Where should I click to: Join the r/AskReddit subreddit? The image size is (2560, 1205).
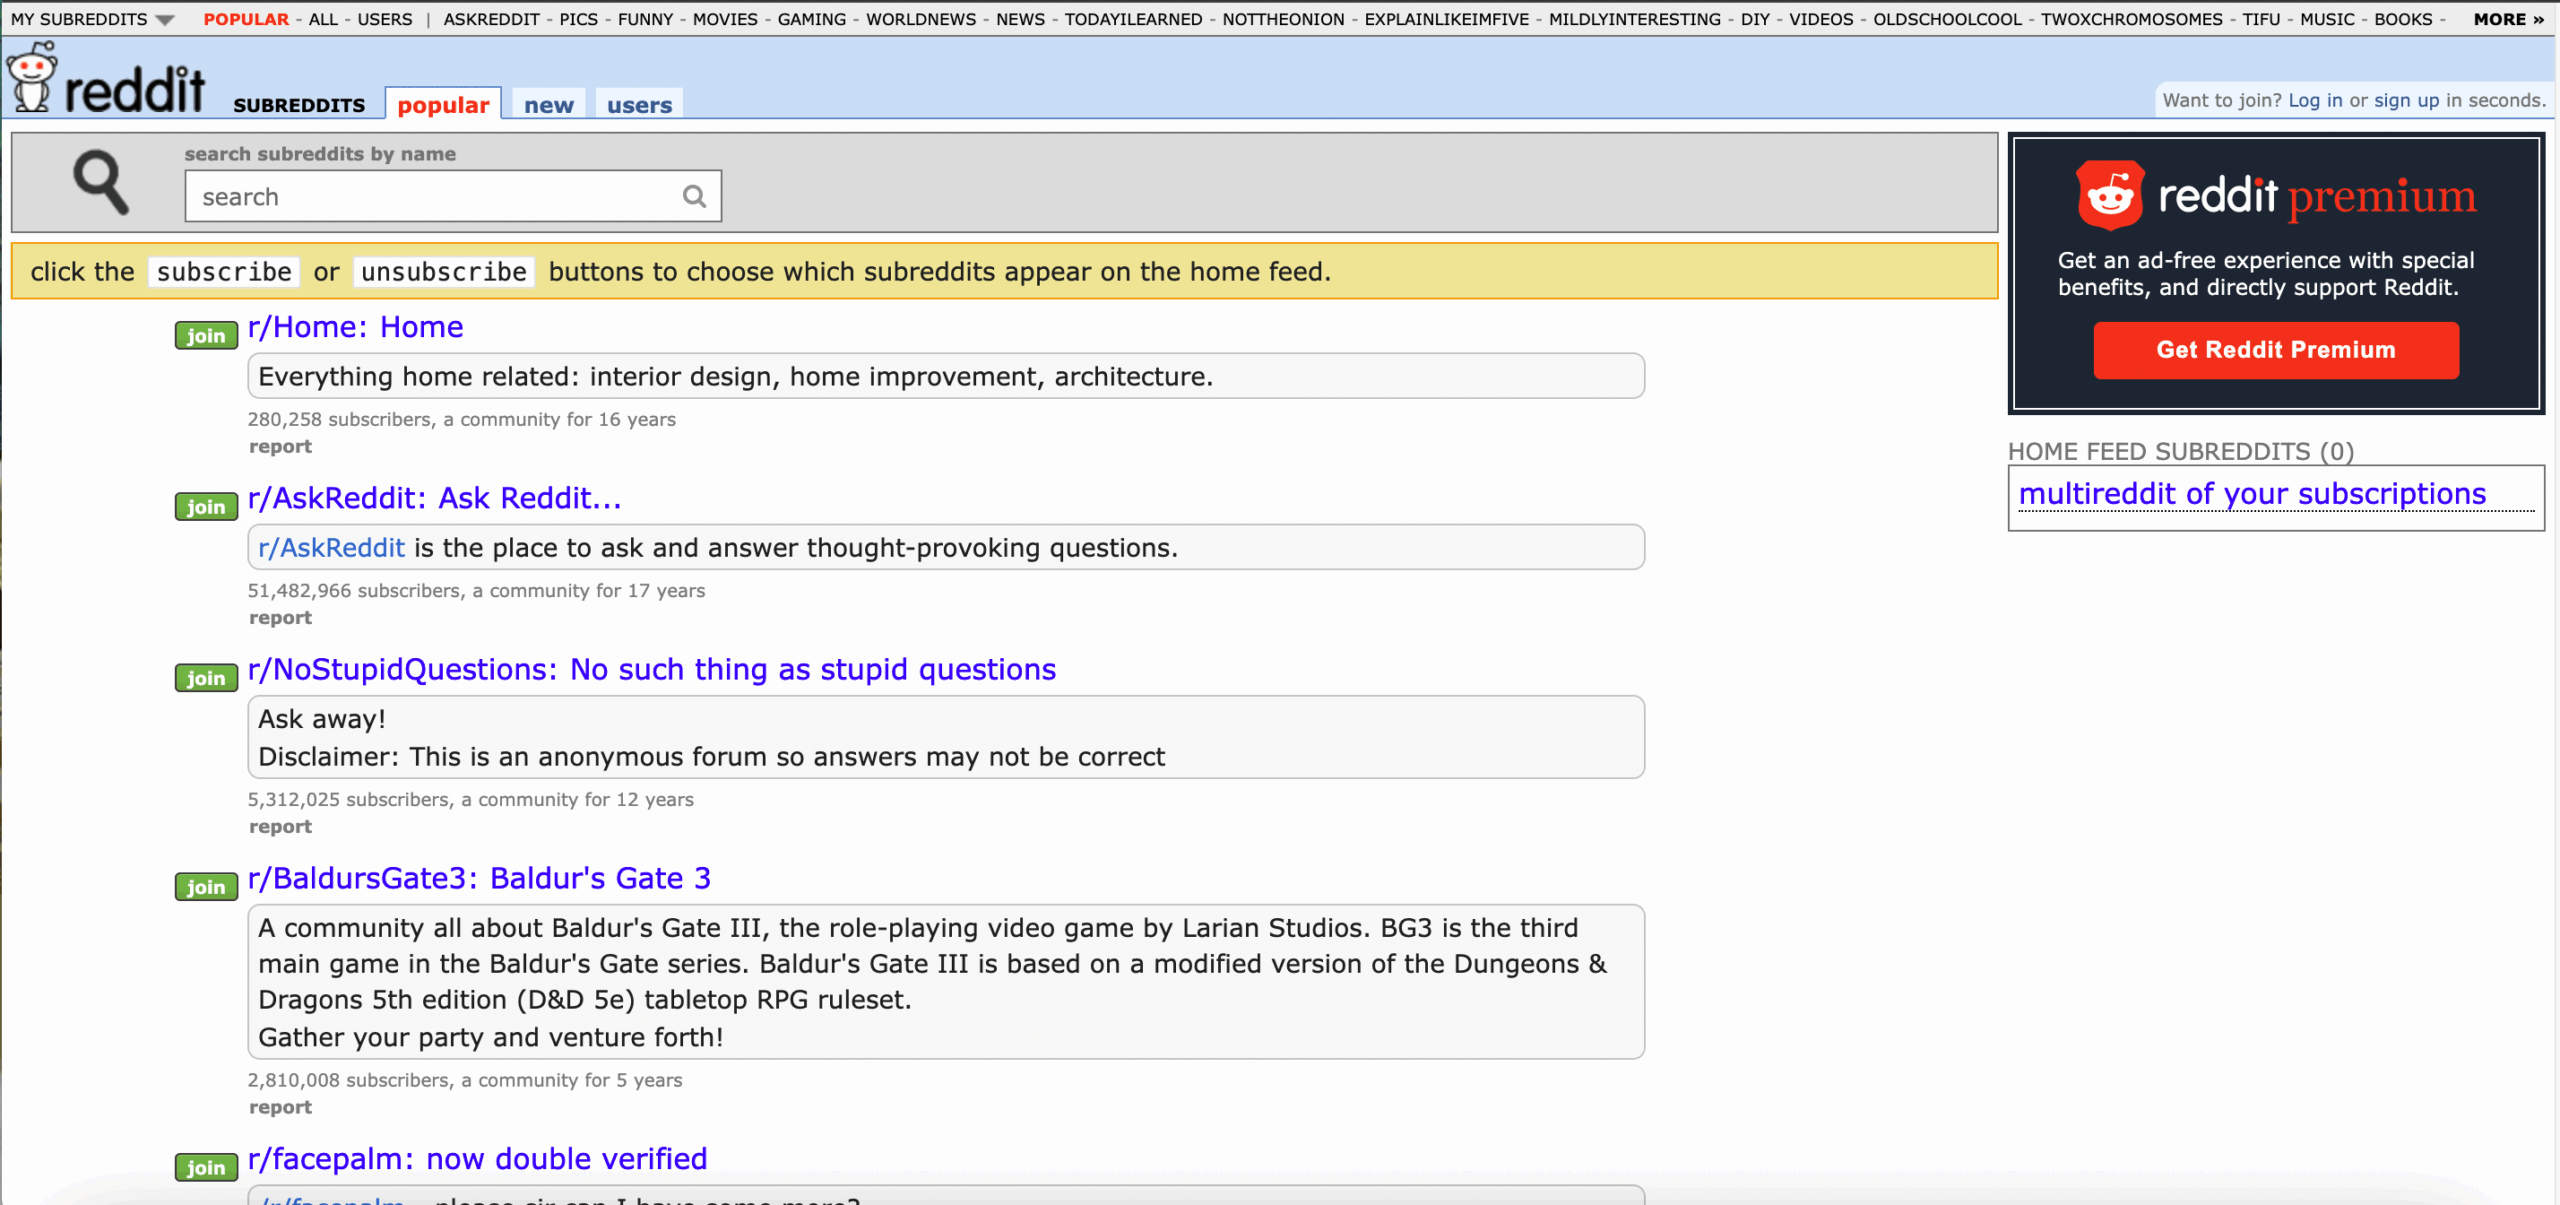coord(205,507)
